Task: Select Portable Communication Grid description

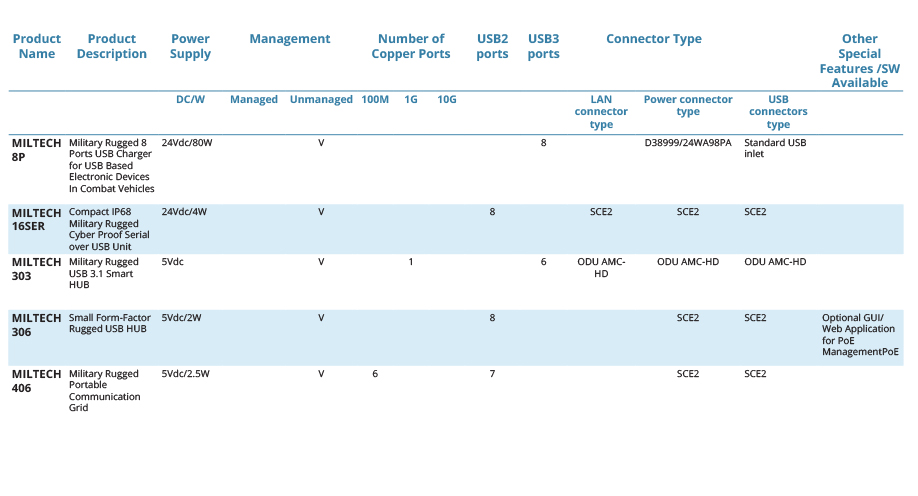Action: 104,391
